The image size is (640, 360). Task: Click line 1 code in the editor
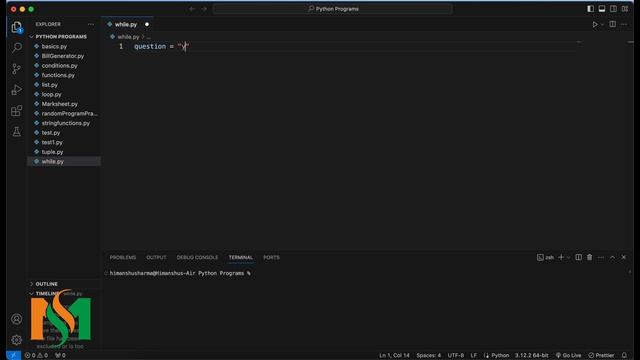162,47
